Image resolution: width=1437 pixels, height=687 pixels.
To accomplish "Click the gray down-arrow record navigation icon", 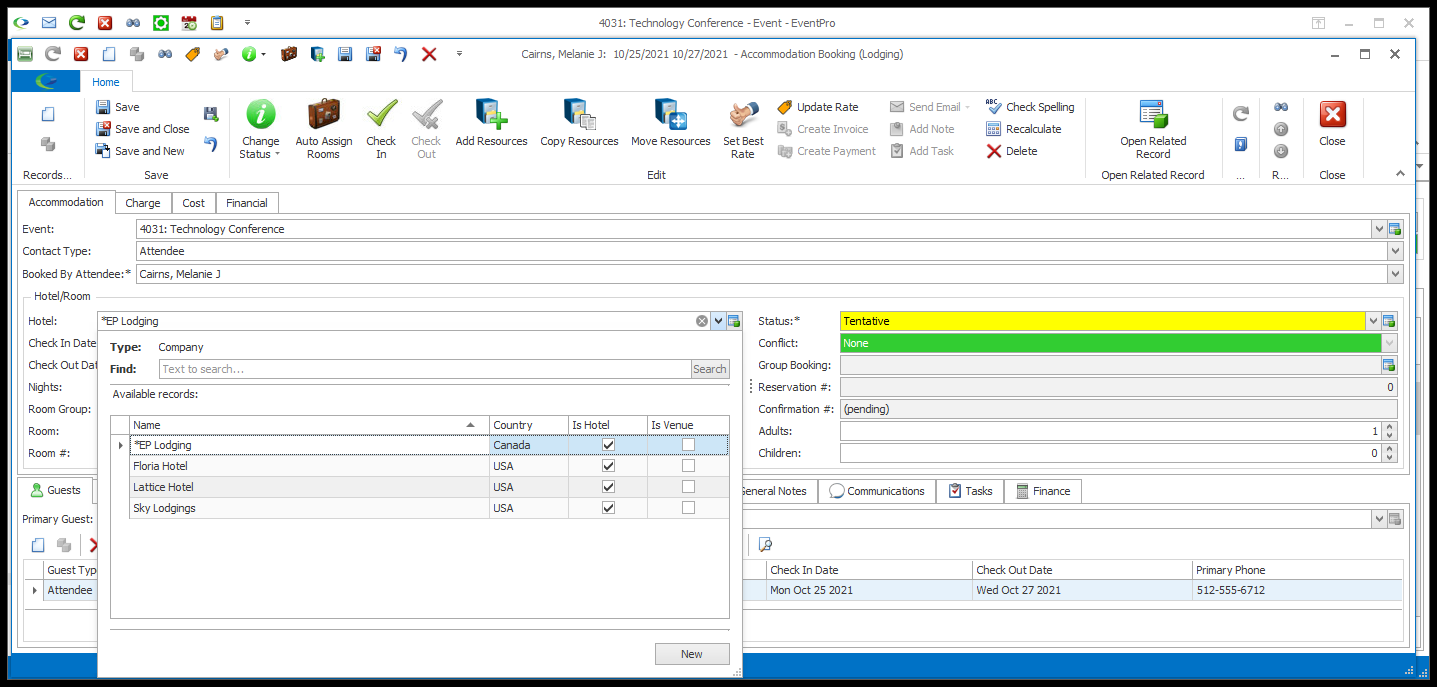I will (x=1281, y=151).
